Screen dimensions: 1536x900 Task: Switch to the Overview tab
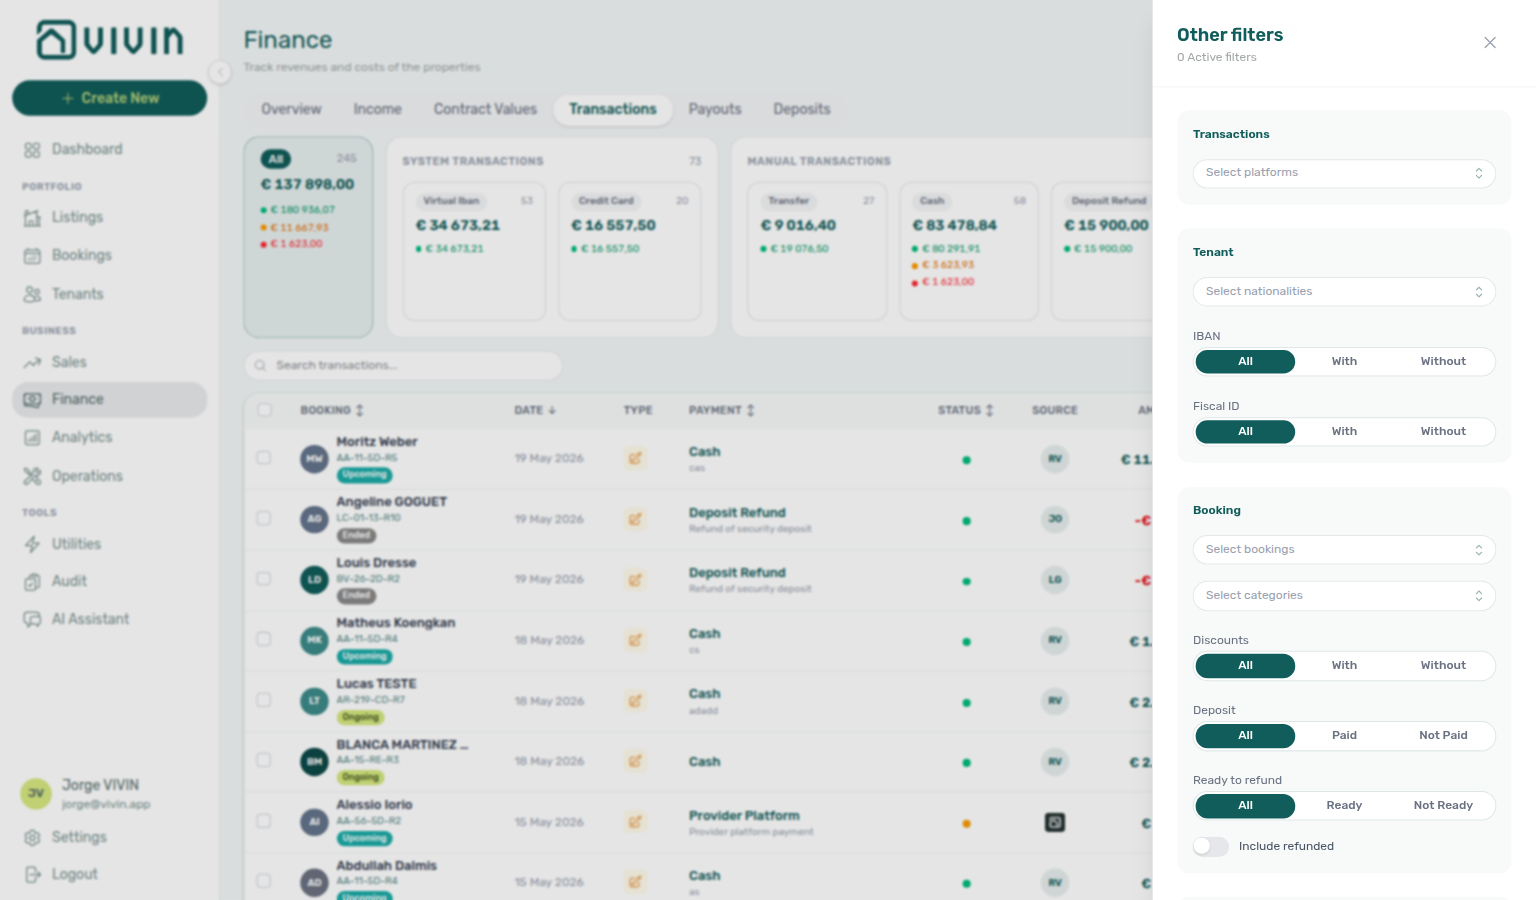click(292, 109)
